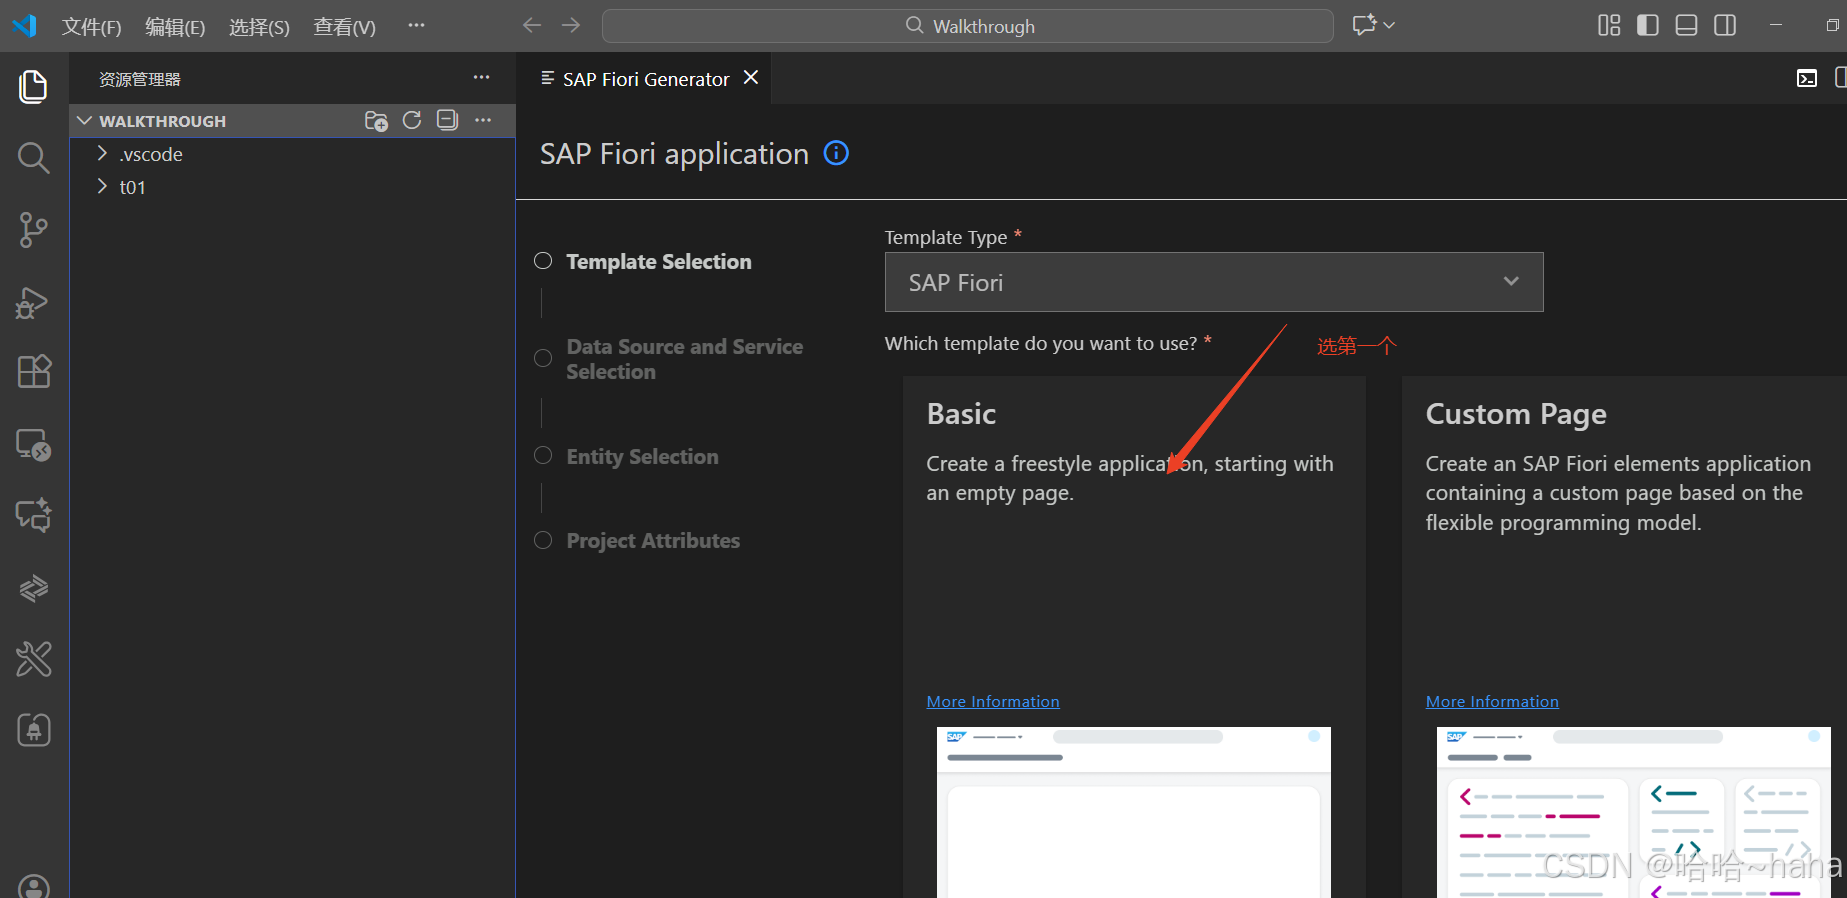
Task: Open the chat icon's dropdown arrow
Action: point(1389,26)
